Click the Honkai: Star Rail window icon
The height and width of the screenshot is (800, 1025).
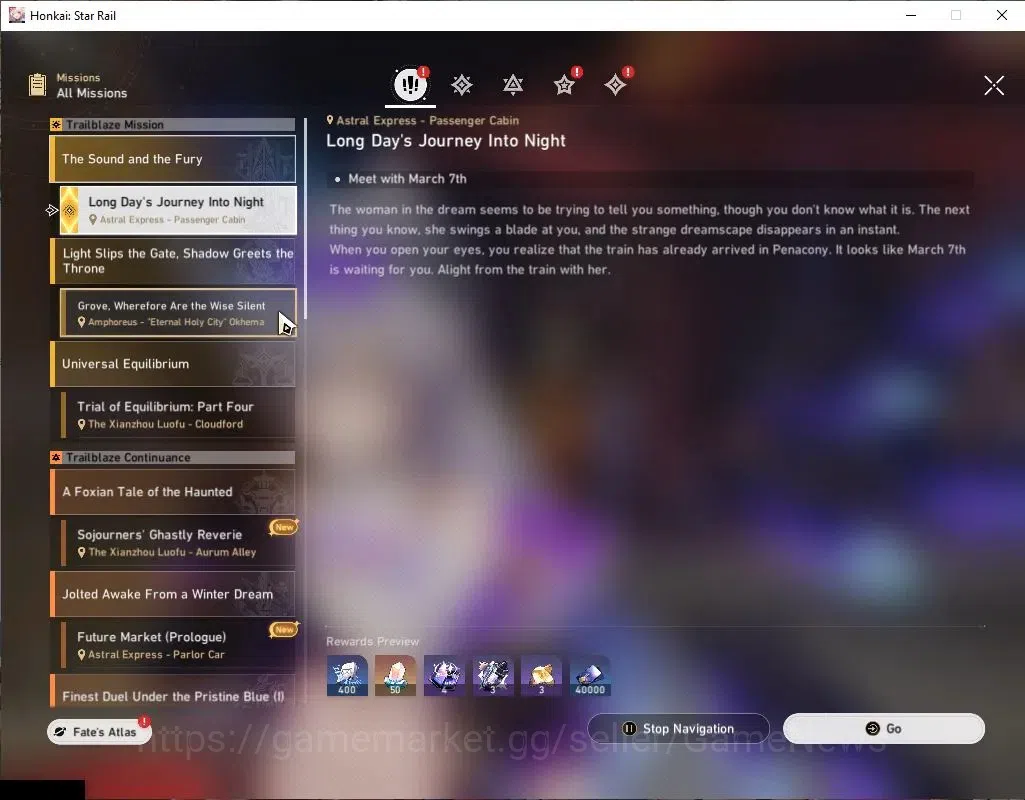(x=17, y=15)
